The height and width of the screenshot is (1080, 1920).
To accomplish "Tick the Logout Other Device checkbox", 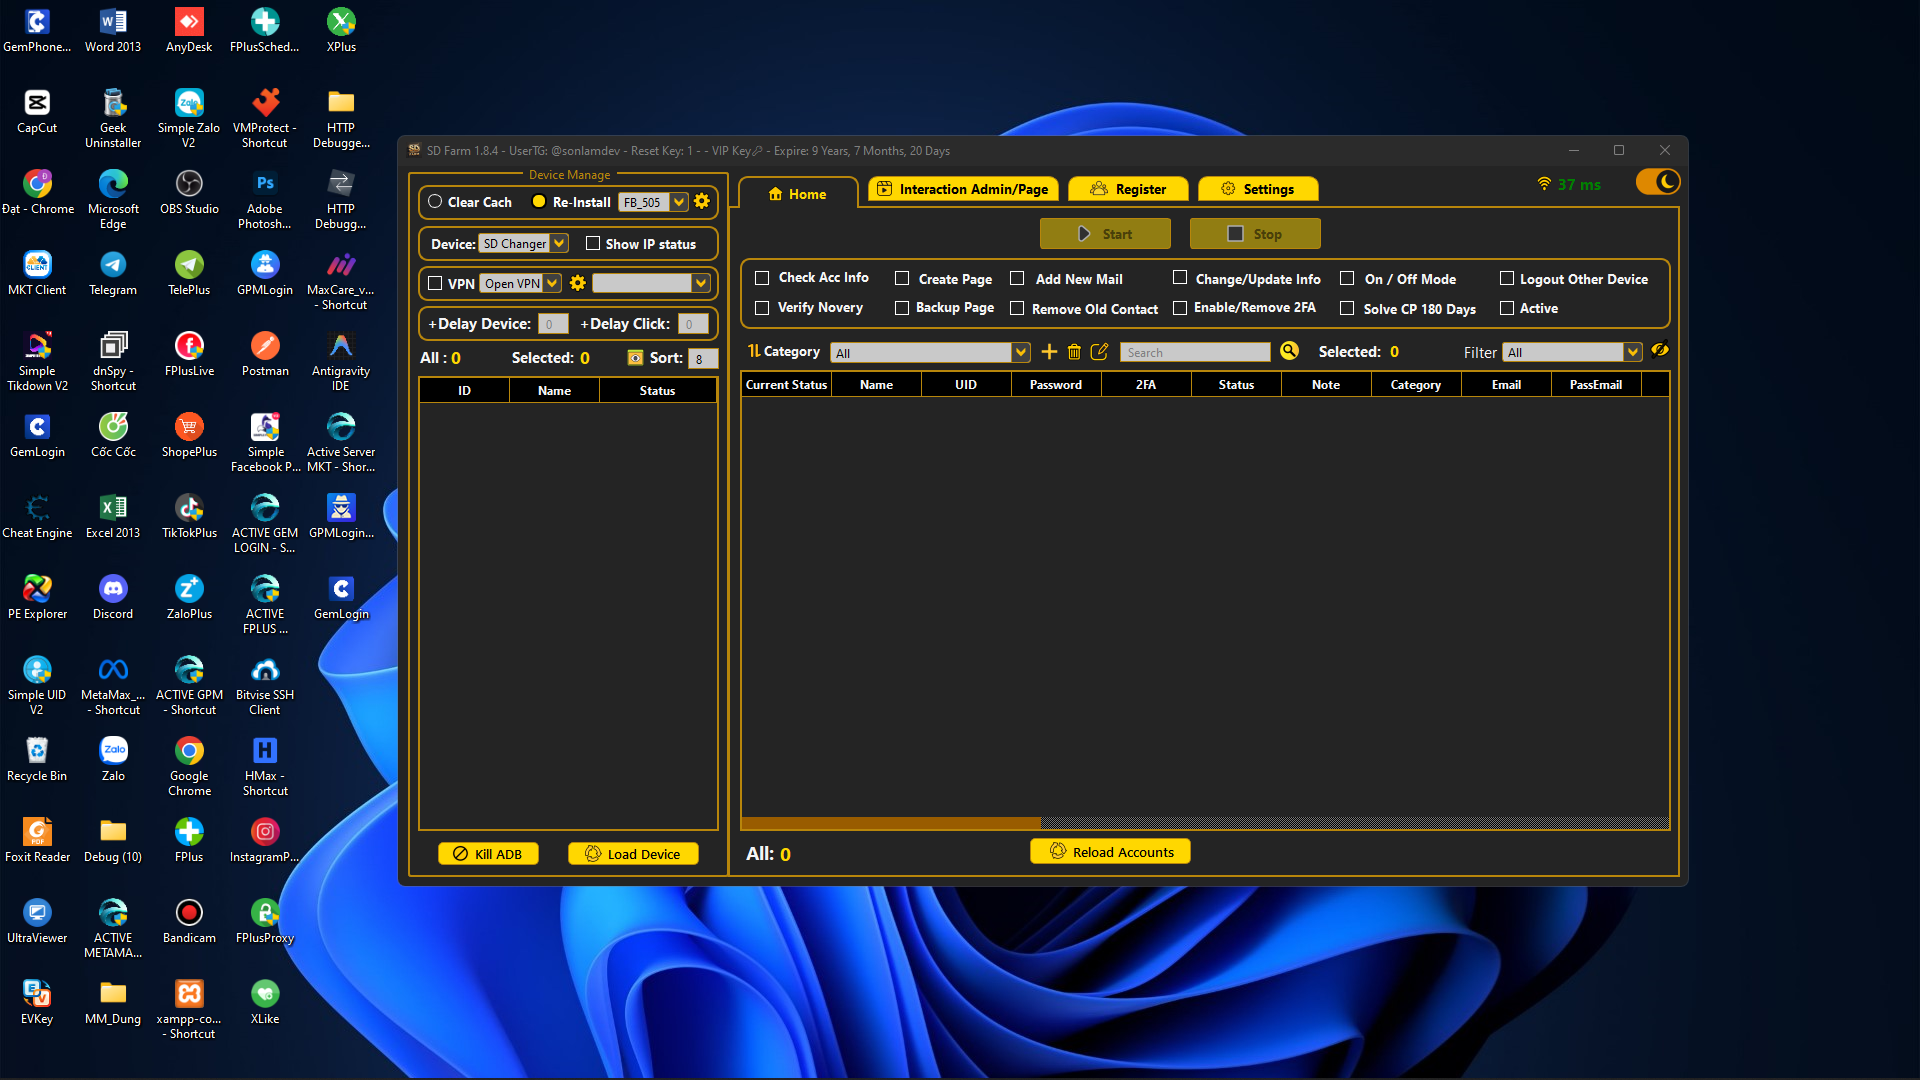I will coord(1507,278).
